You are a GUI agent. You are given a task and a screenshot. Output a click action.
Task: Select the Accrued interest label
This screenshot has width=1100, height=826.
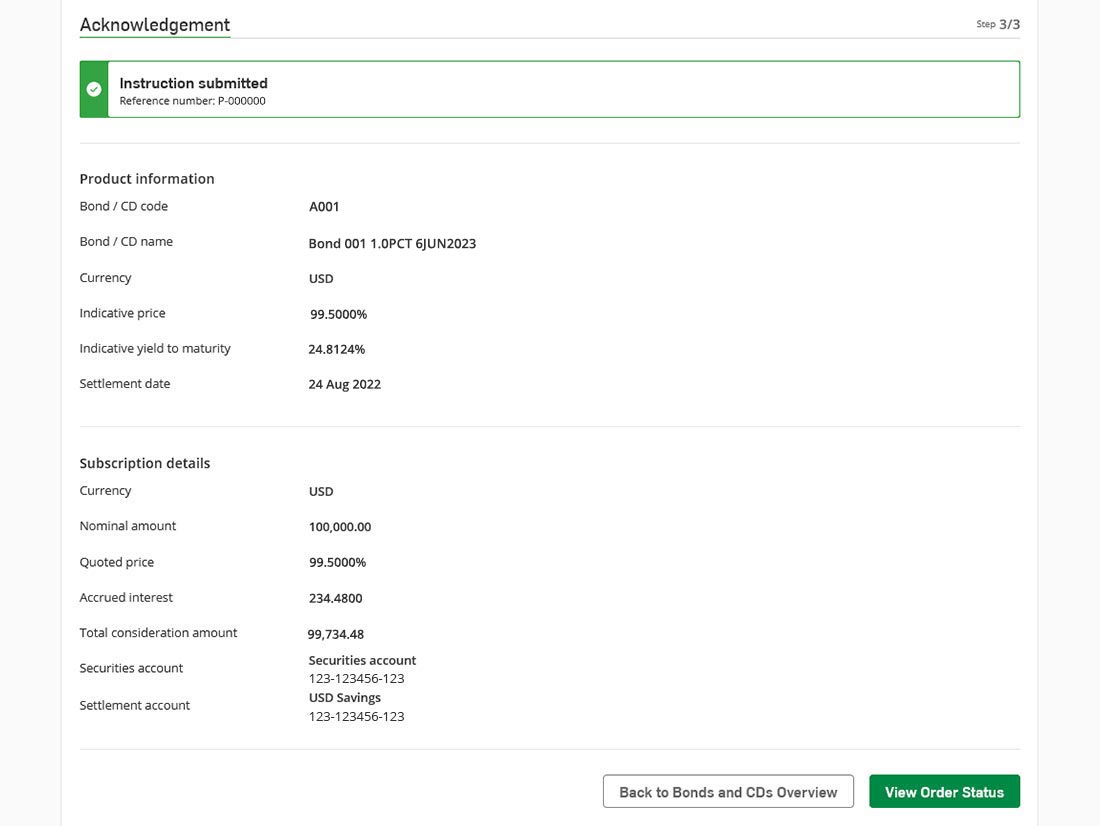coord(126,597)
